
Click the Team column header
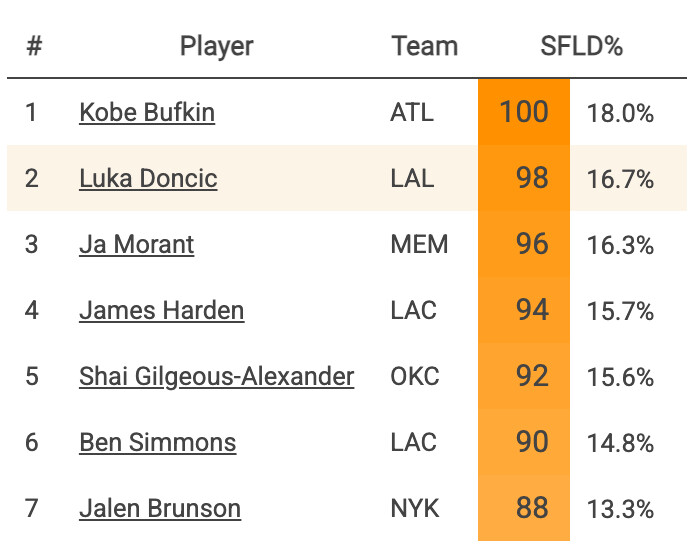tap(424, 46)
